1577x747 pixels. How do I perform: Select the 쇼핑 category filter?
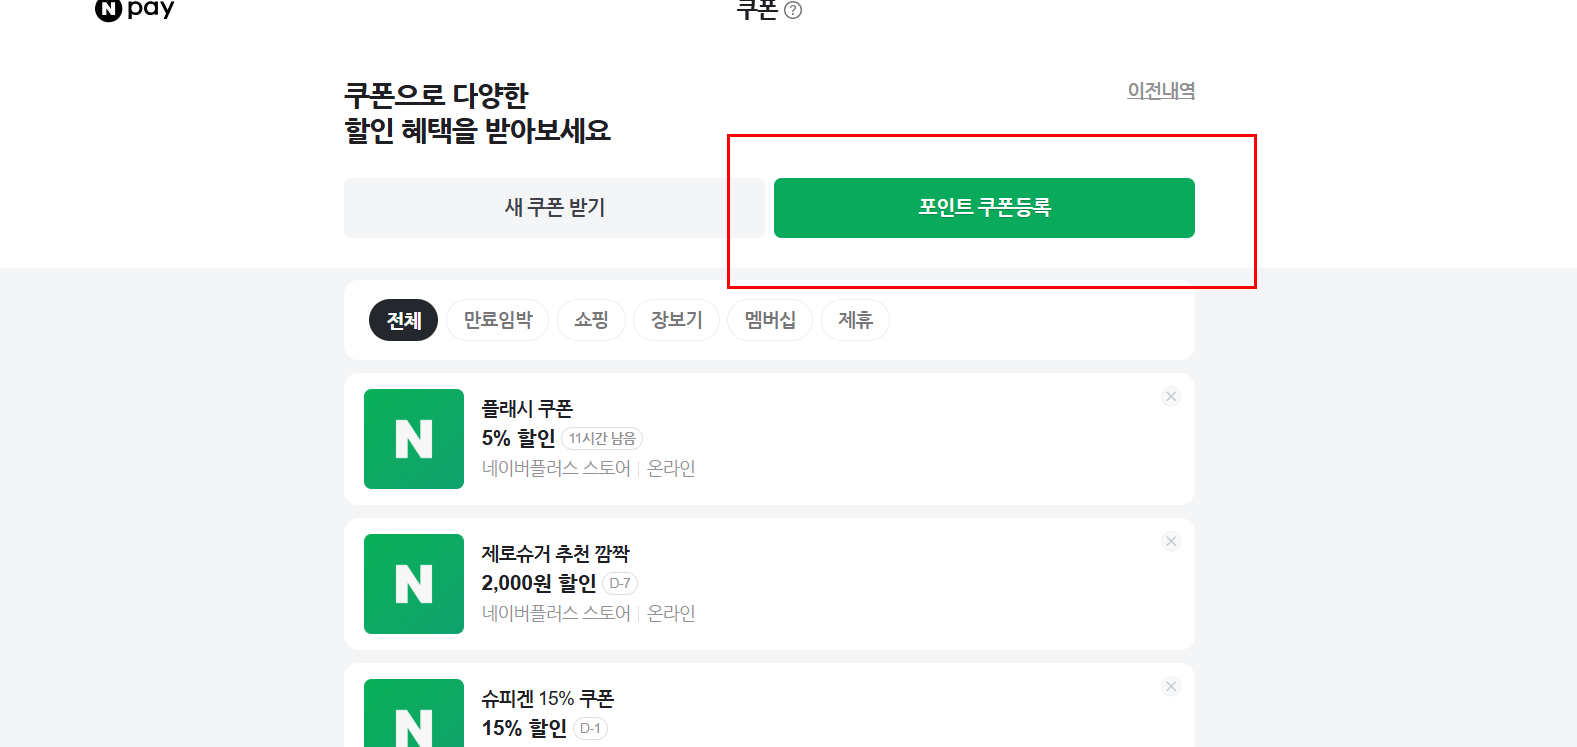(x=591, y=320)
